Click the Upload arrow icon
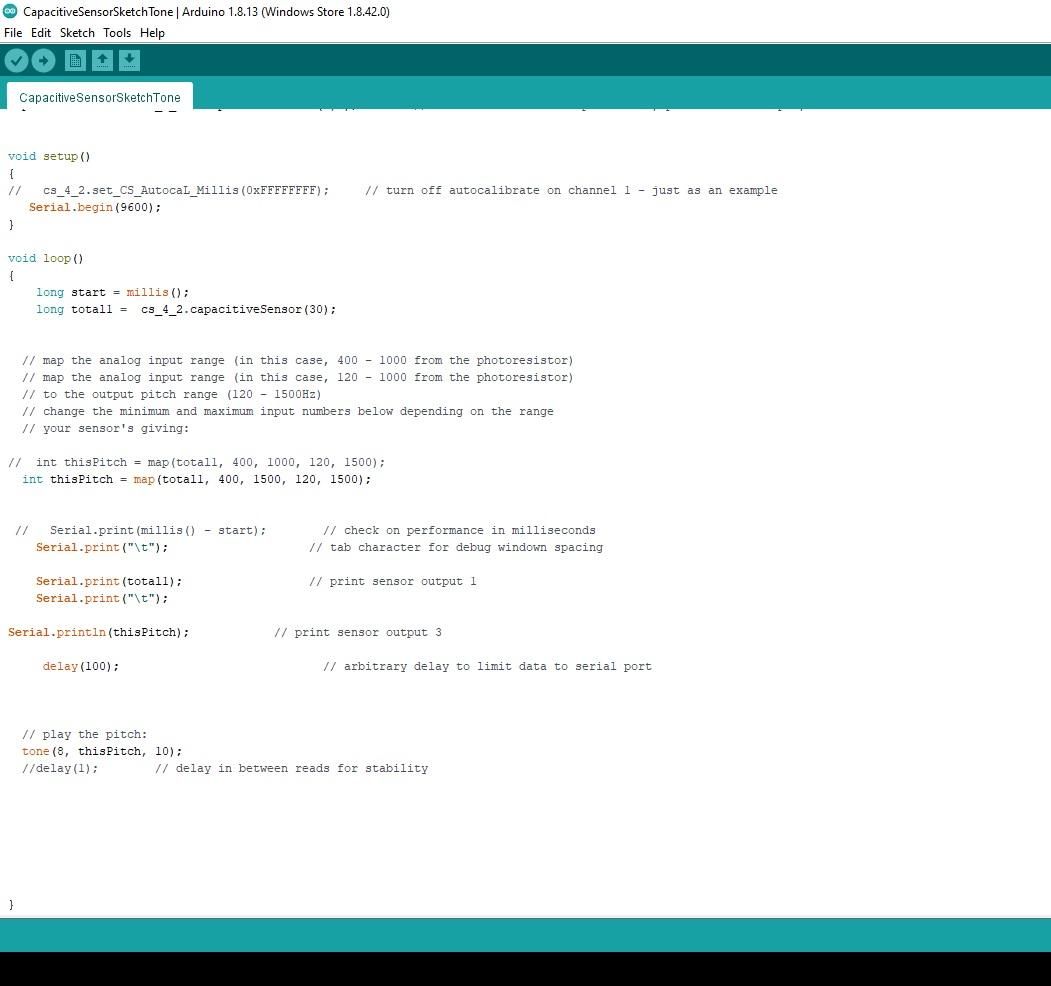The height and width of the screenshot is (986, 1051). 43,60
